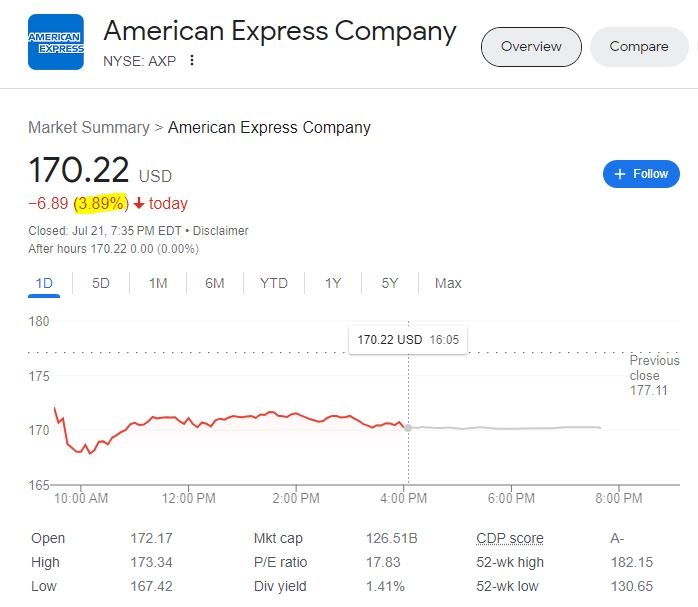Switch chart to YTD range
Viewport: 698px width, 607px height.
click(274, 283)
